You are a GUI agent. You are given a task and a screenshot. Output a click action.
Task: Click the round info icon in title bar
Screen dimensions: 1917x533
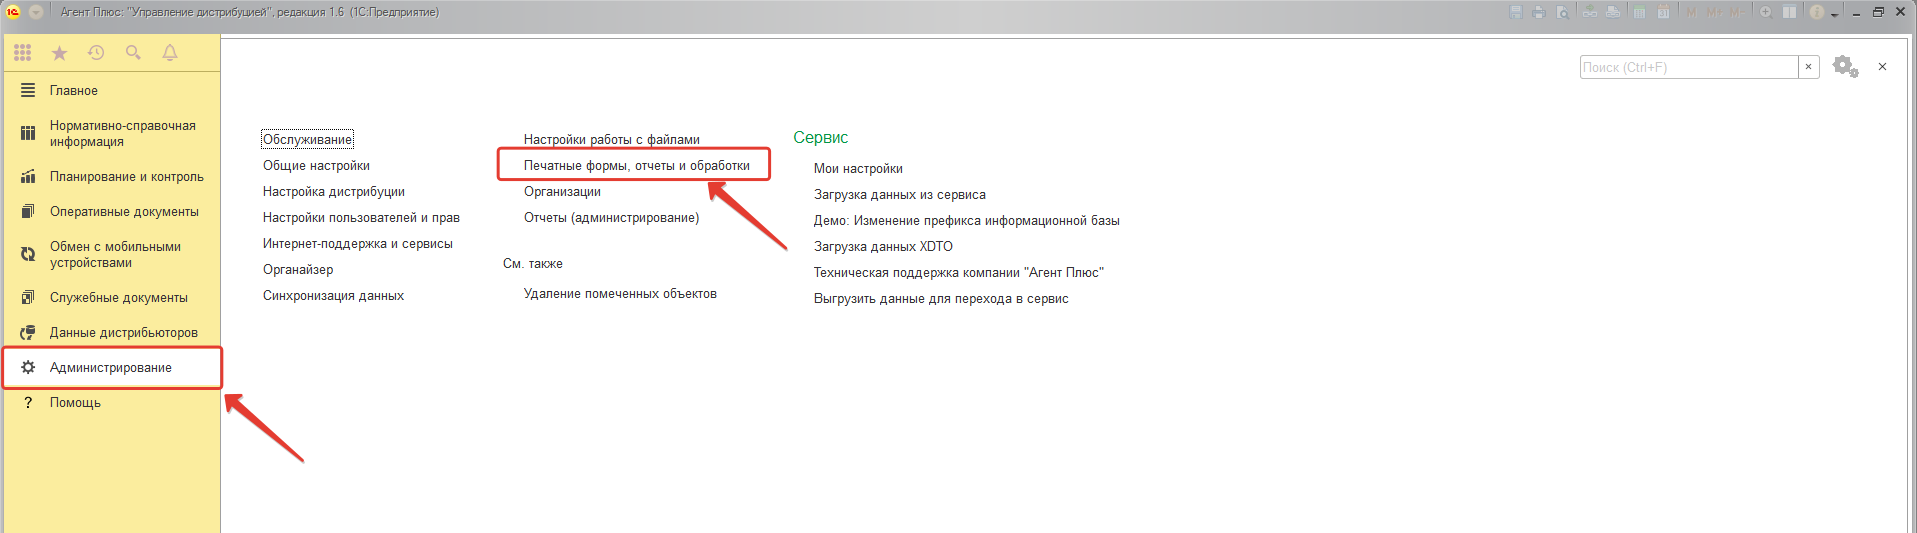tap(1817, 12)
